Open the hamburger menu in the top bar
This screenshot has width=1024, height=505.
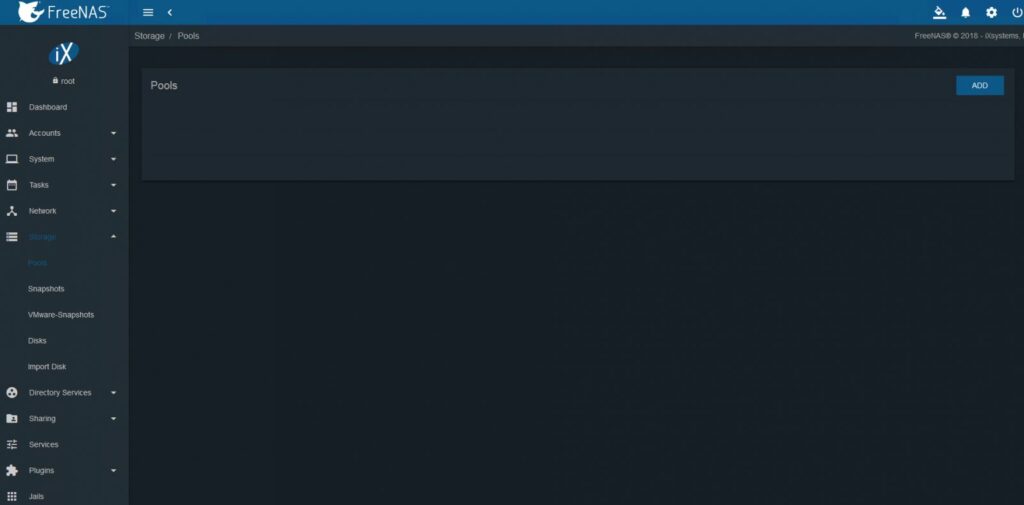click(x=148, y=12)
